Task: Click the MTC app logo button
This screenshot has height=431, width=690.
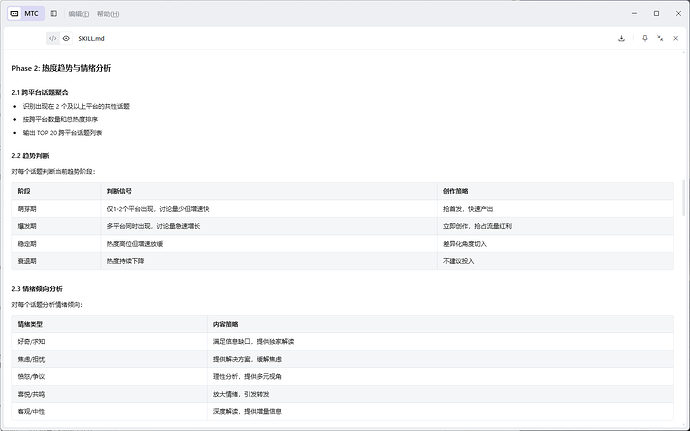Action: [x=26, y=14]
